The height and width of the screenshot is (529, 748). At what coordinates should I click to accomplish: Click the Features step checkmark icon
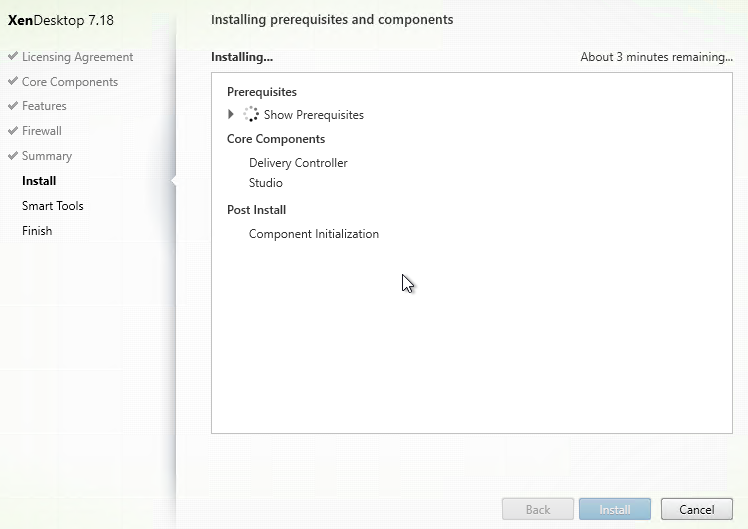(13, 105)
